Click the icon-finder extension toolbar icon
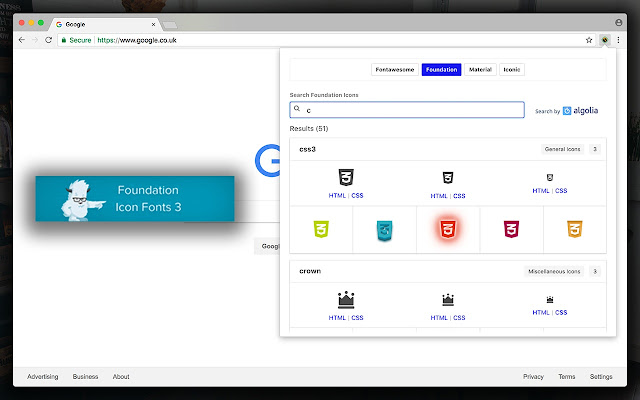640x400 pixels. 605,40
